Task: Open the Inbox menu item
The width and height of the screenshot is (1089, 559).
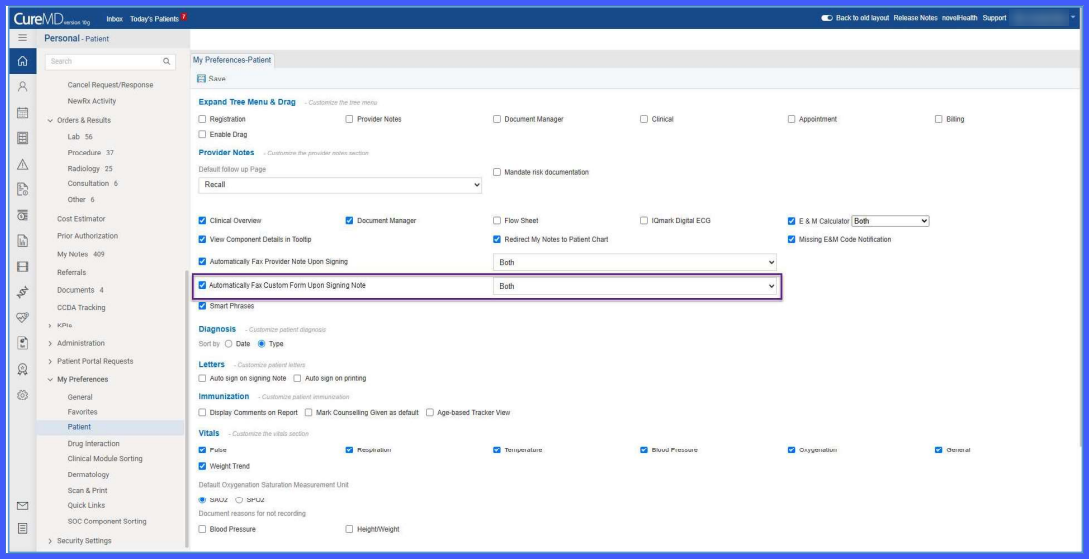Action: 115,19
